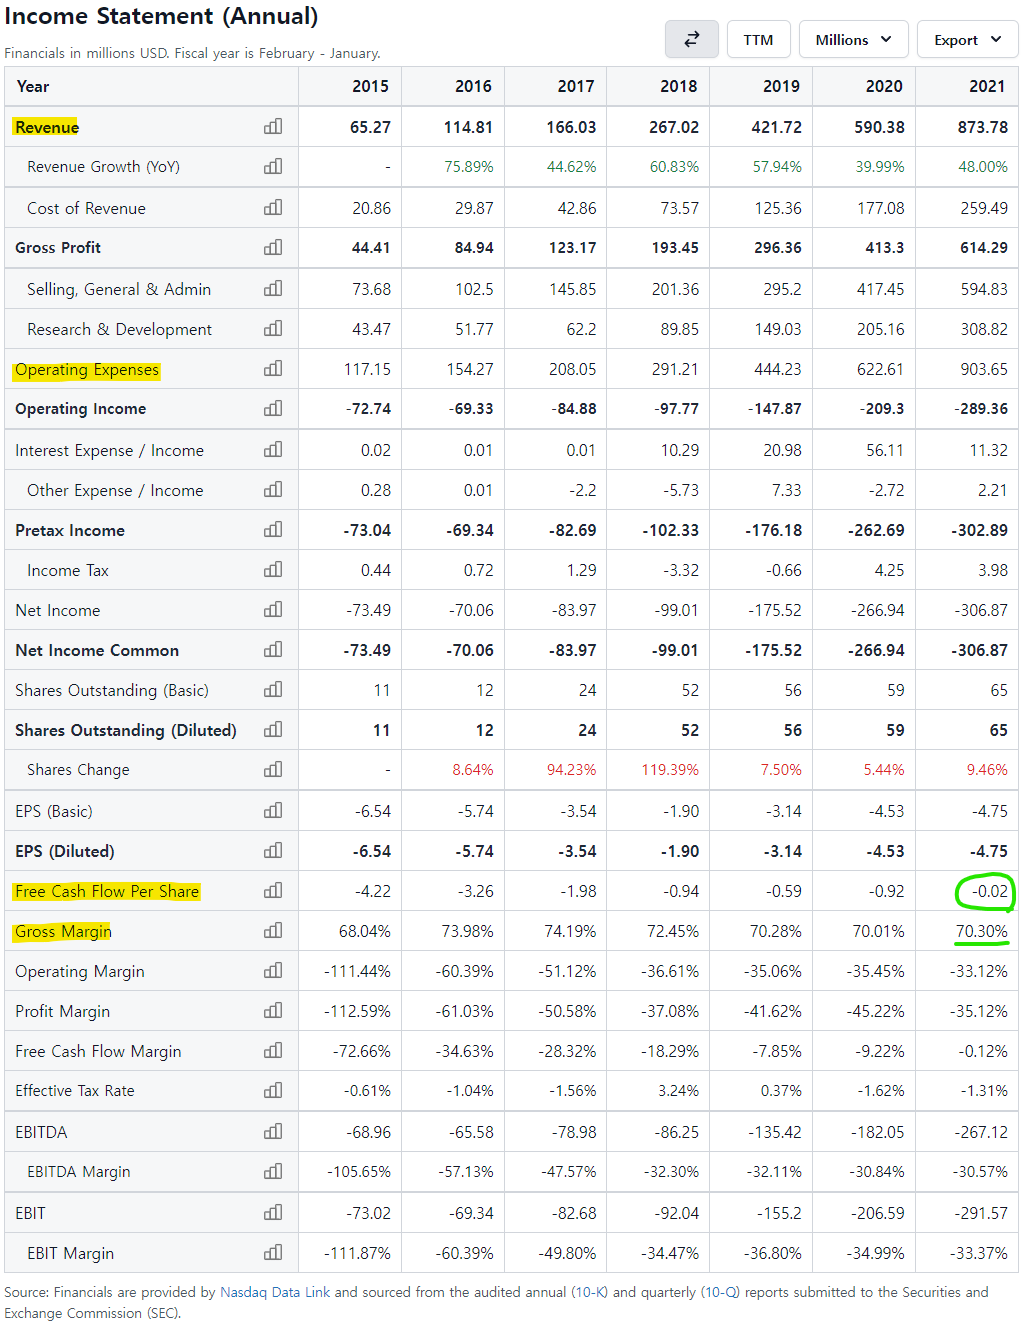The width and height of the screenshot is (1023, 1327).
Task: Show chart for EBIT Margin row
Action: 273,1253
